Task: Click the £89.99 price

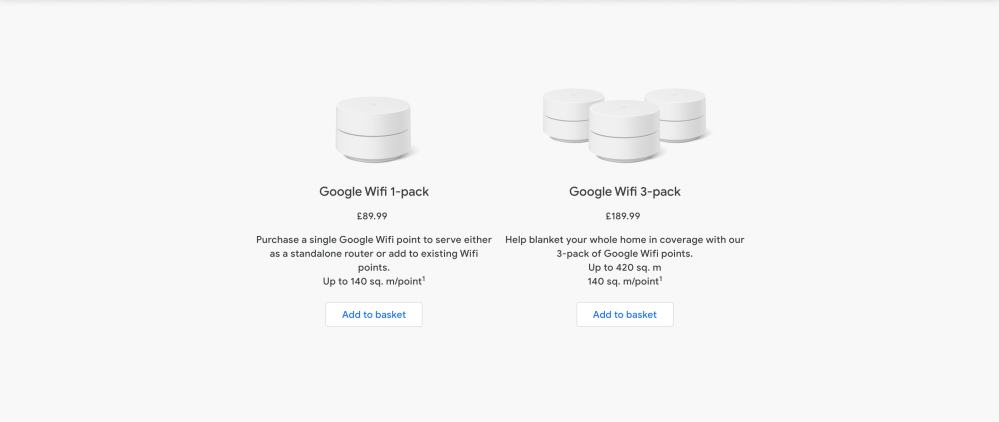Action: (373, 216)
